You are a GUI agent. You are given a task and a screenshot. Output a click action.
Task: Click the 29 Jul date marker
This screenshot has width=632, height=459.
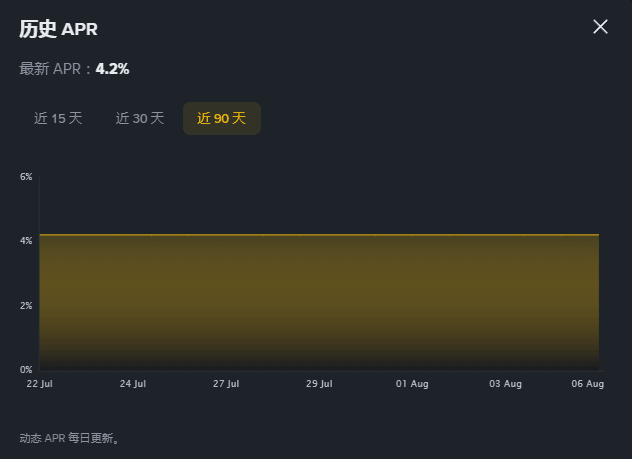[x=319, y=384]
